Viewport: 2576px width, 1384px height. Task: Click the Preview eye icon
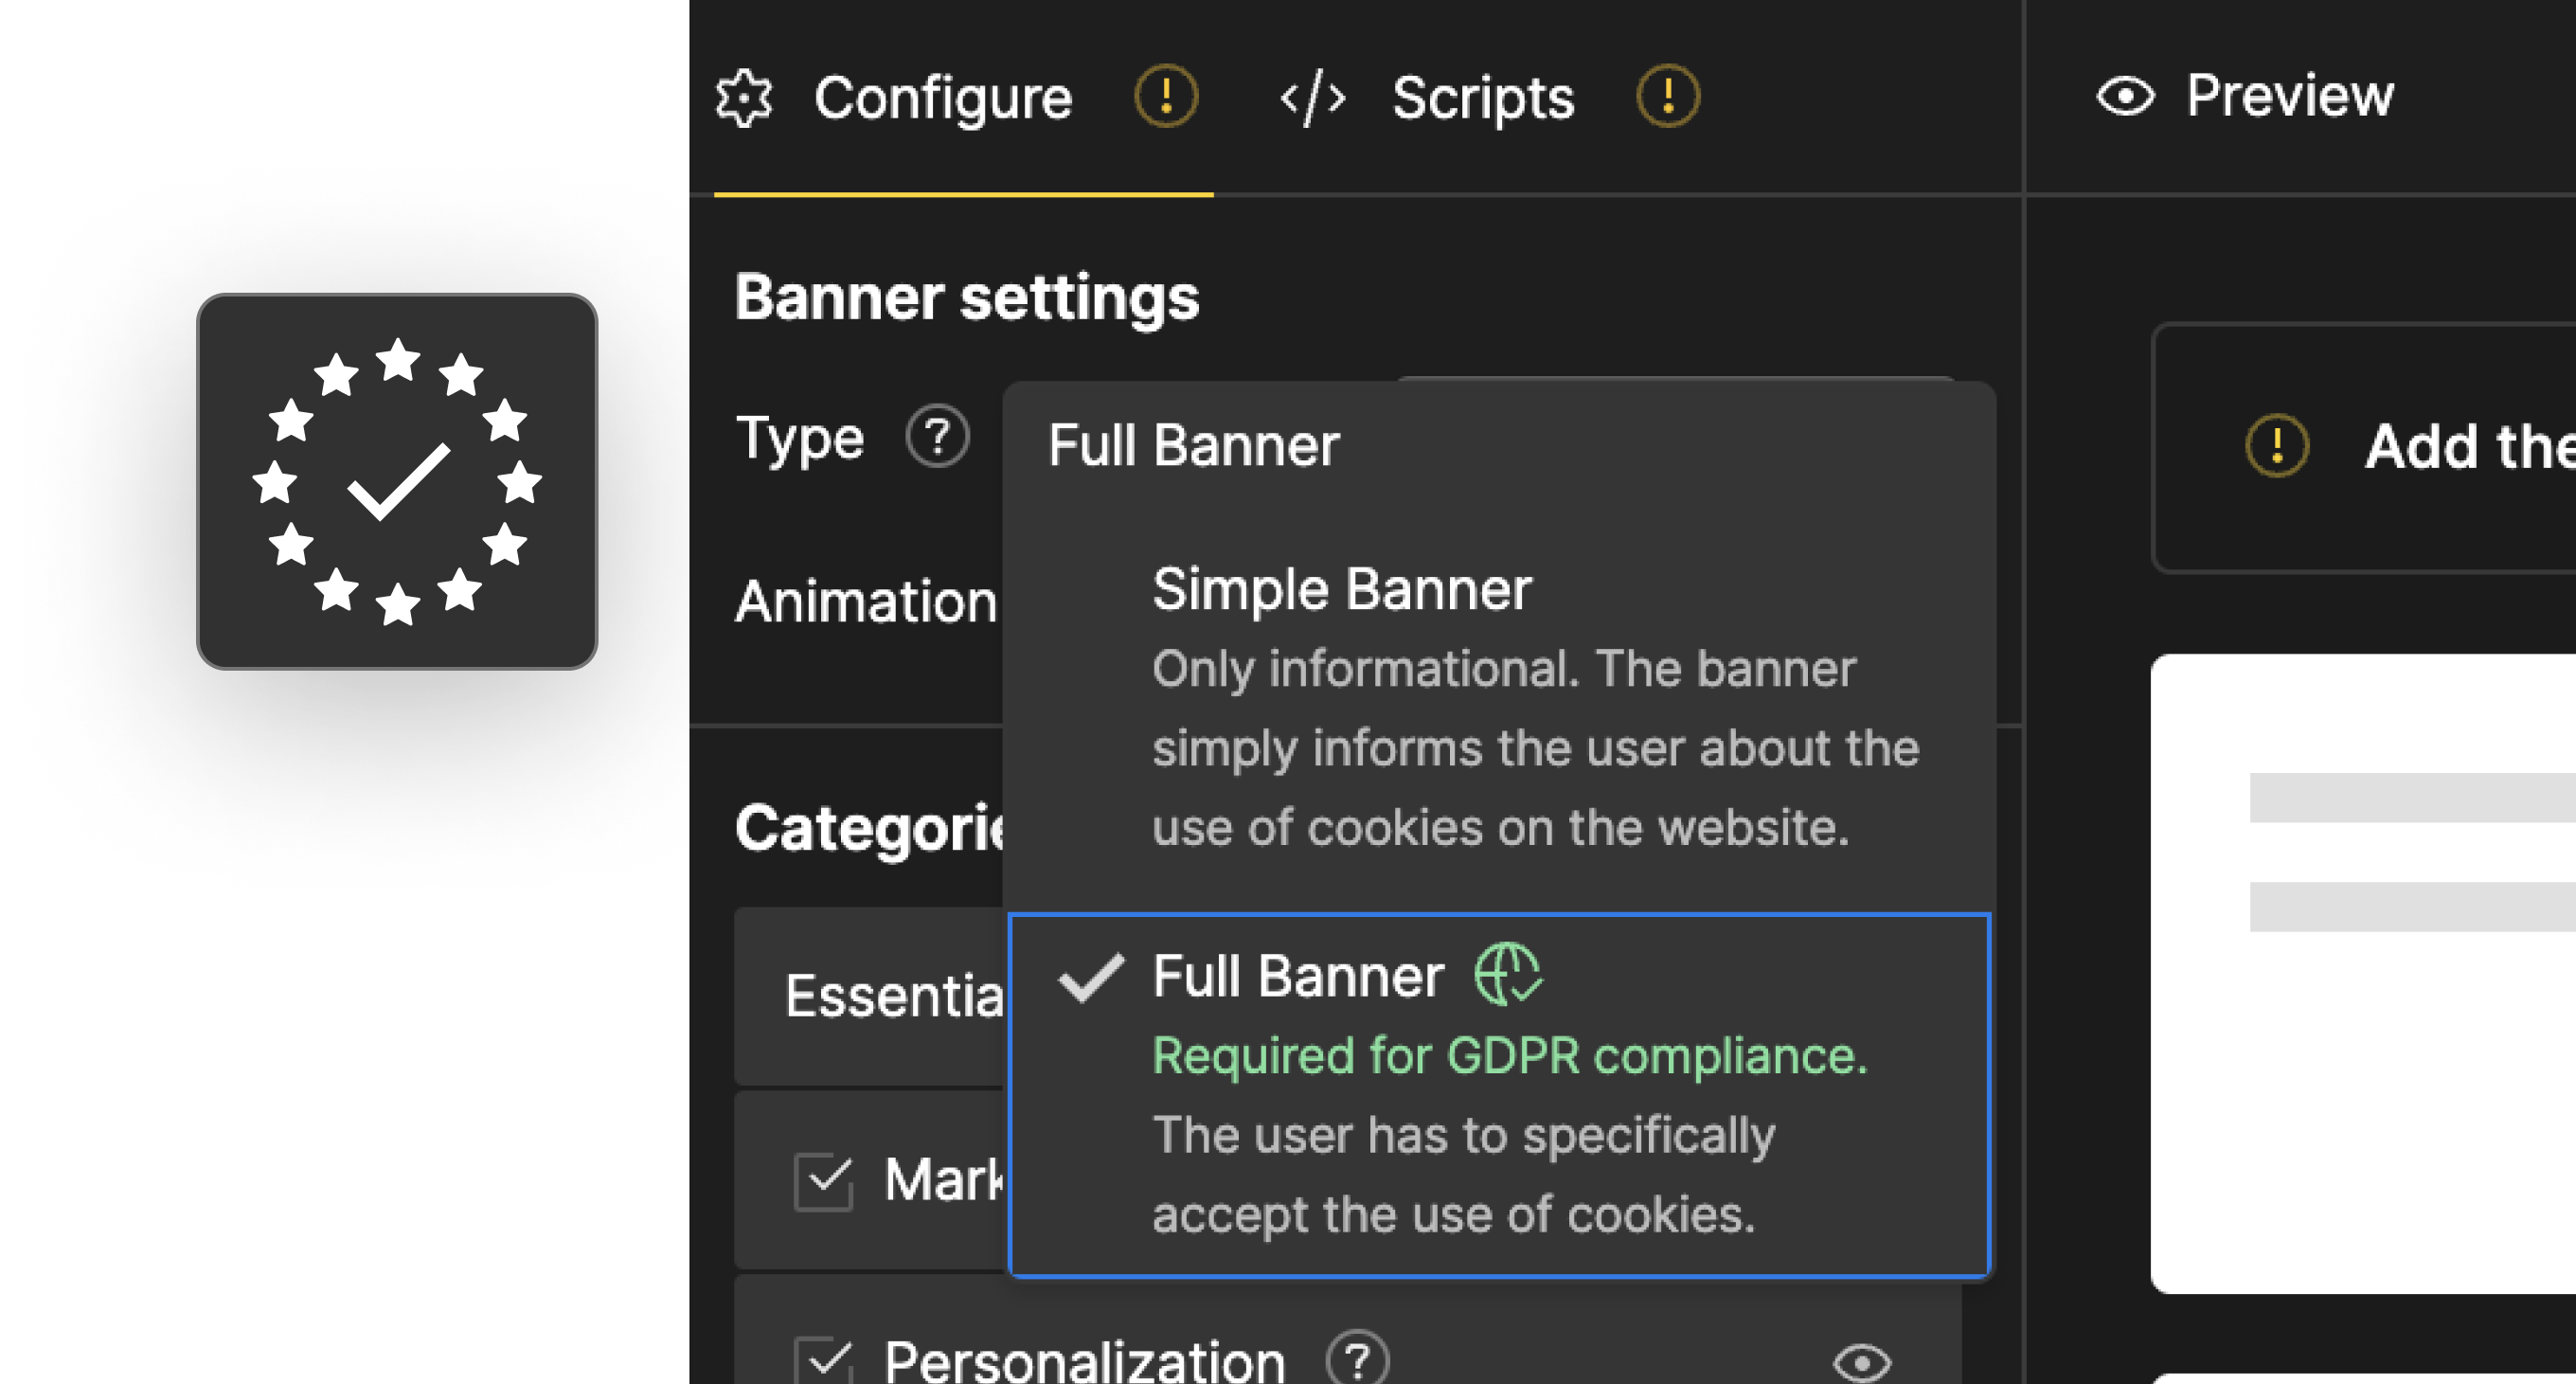click(x=2125, y=97)
